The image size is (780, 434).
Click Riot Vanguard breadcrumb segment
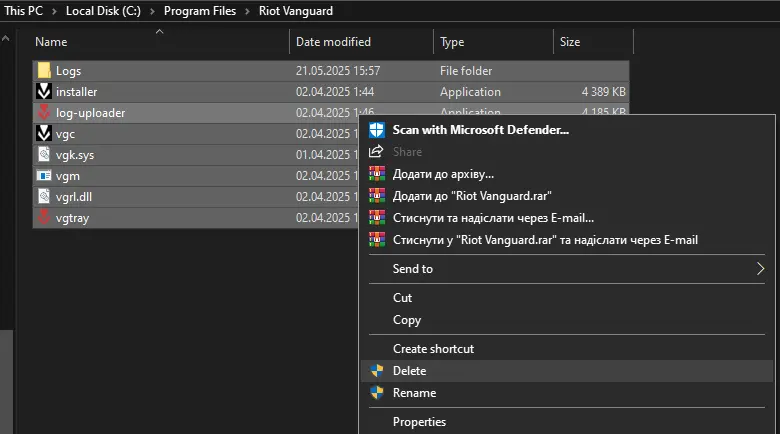point(295,10)
